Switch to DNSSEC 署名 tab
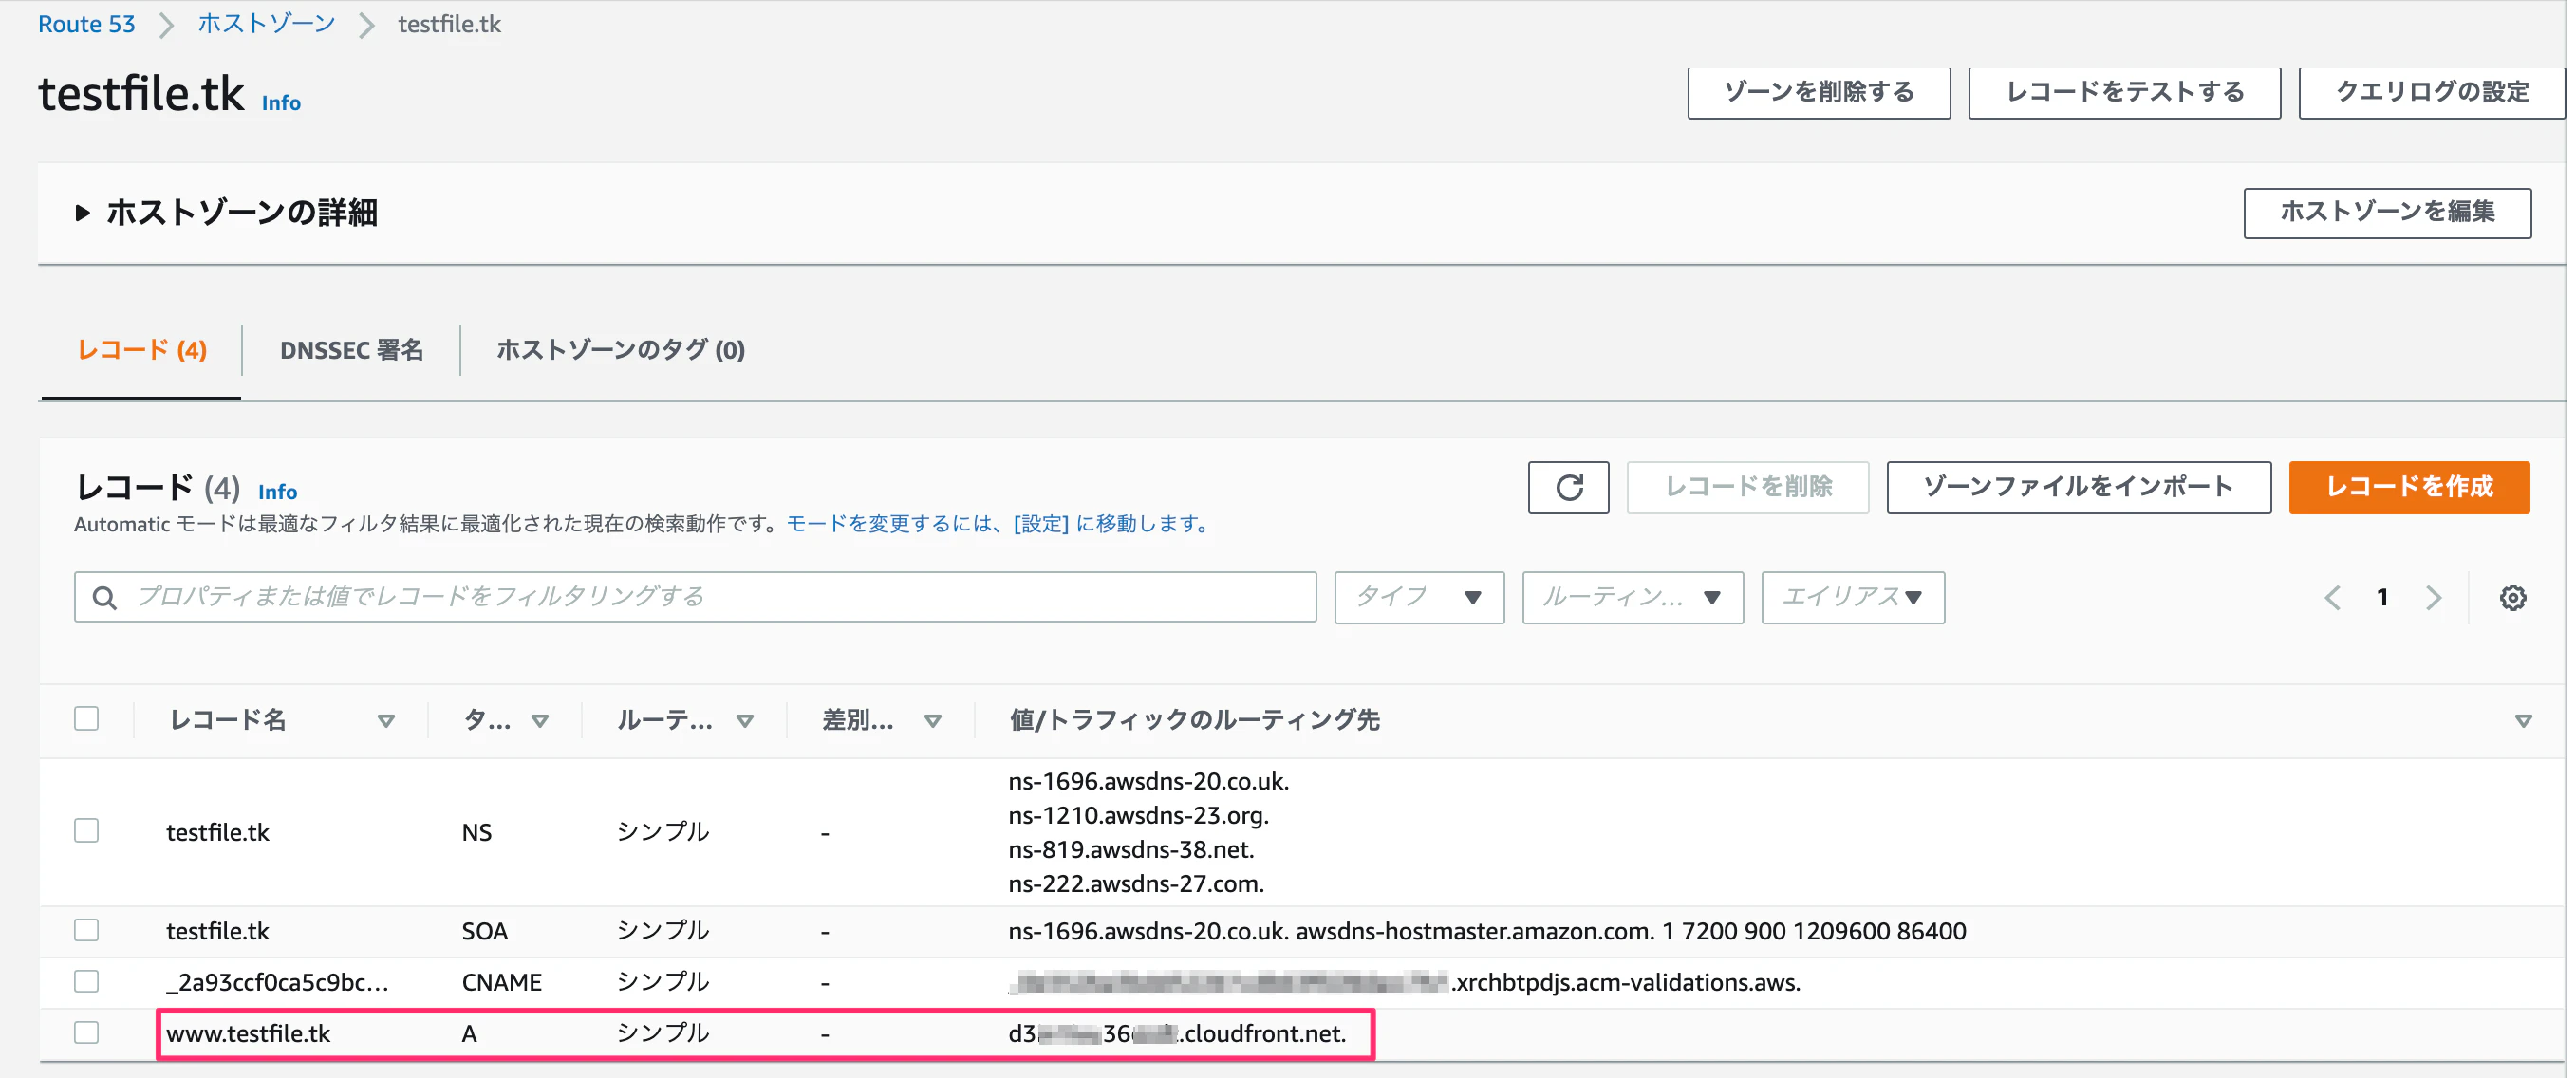This screenshot has width=2576, height=1078. coord(352,351)
